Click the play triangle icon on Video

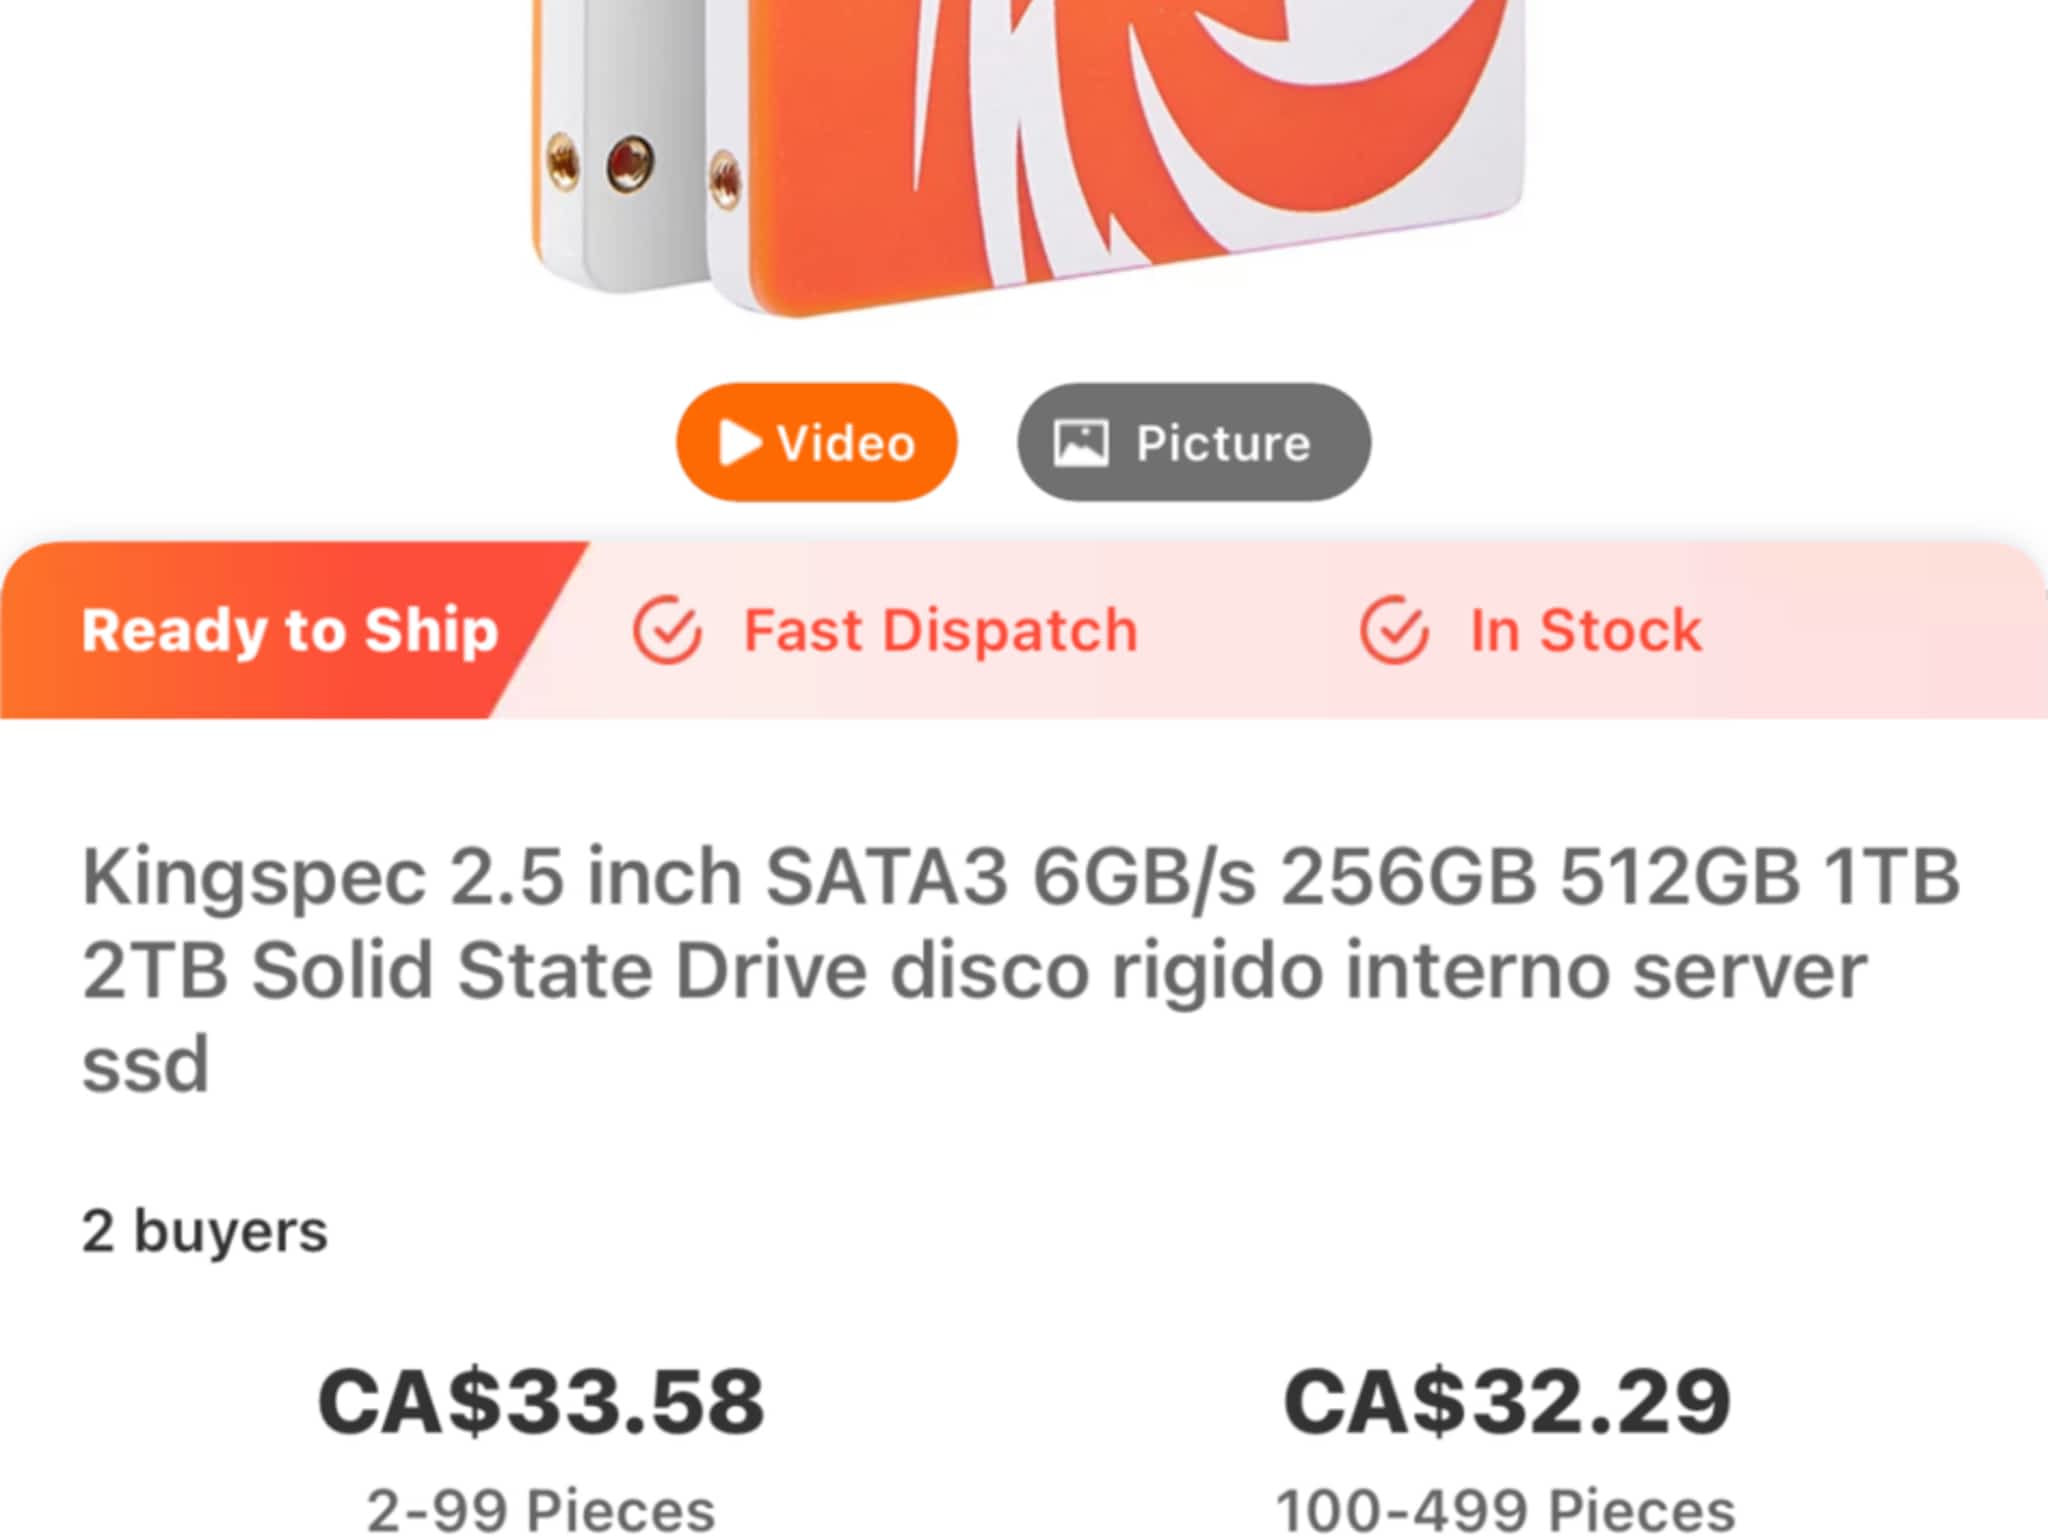pos(740,442)
